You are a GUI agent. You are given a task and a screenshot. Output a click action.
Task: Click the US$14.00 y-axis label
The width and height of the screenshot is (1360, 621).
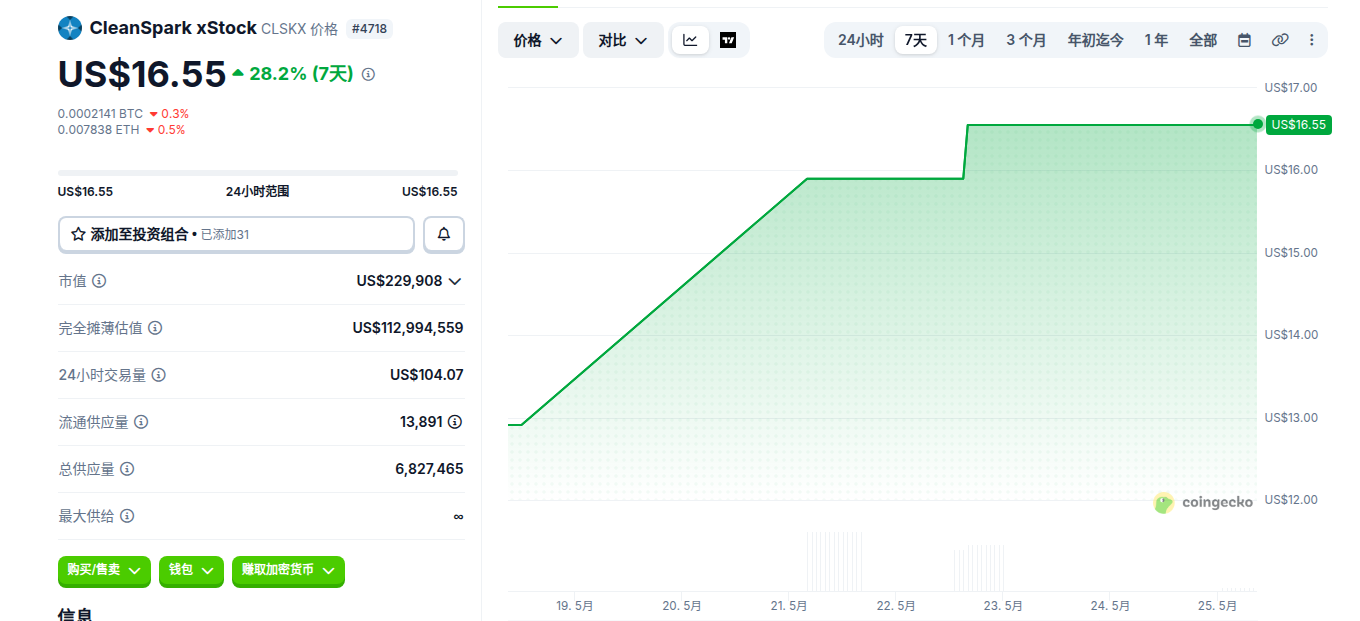(1291, 335)
